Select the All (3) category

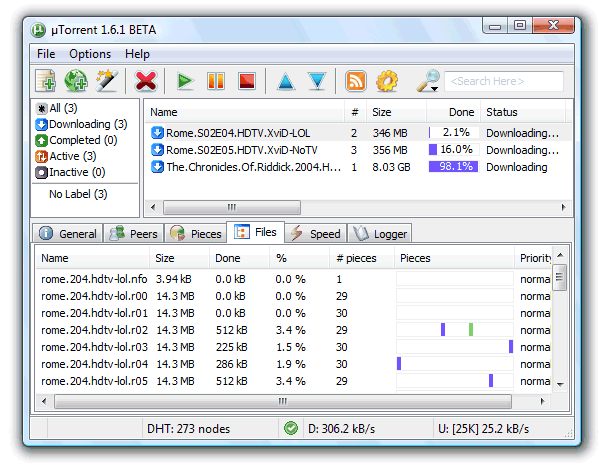coord(57,108)
